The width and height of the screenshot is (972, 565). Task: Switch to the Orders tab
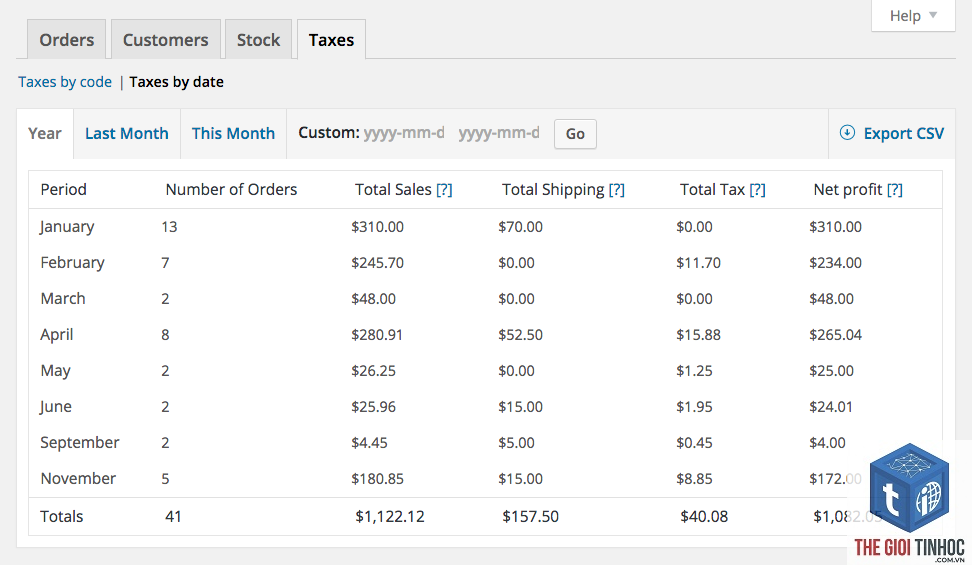tap(66, 40)
